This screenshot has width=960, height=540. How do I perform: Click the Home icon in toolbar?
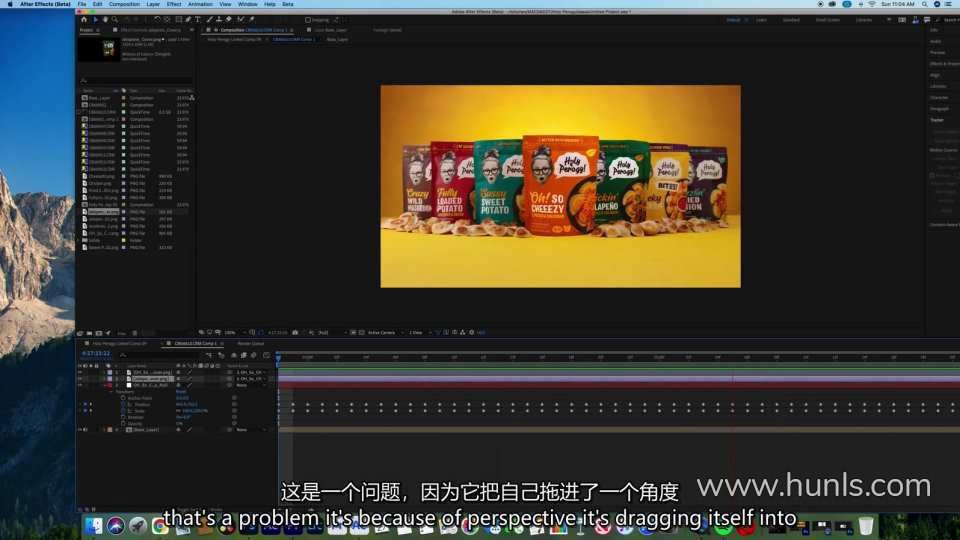coord(84,20)
